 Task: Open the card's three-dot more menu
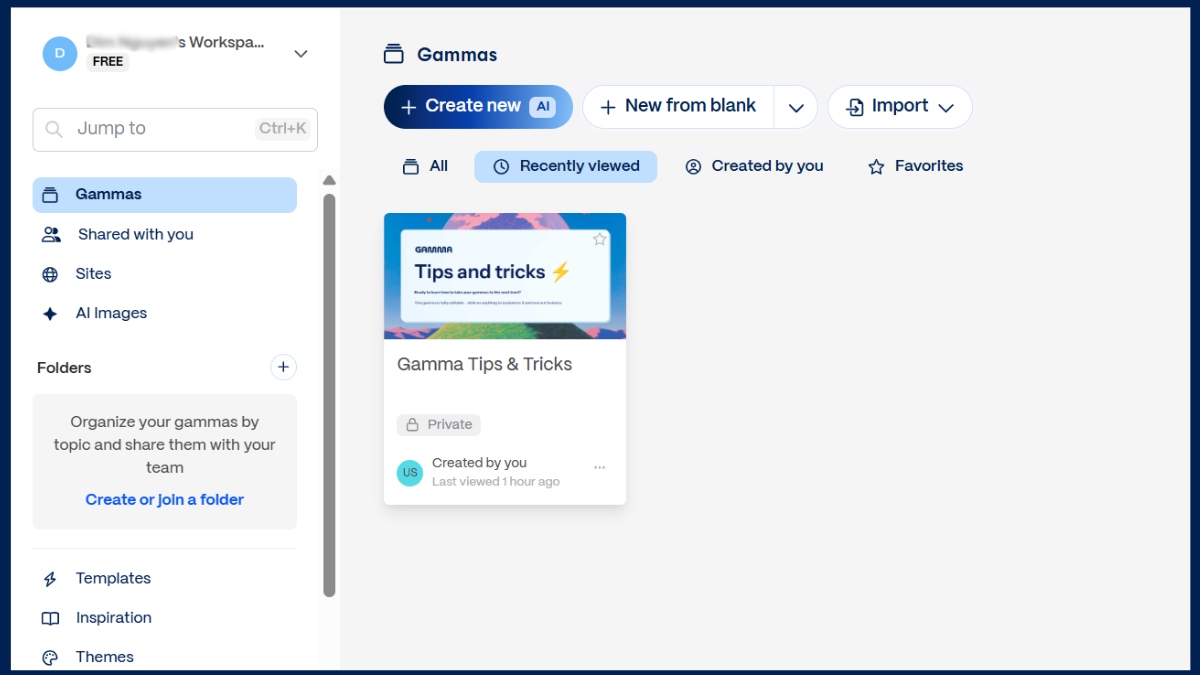(600, 467)
